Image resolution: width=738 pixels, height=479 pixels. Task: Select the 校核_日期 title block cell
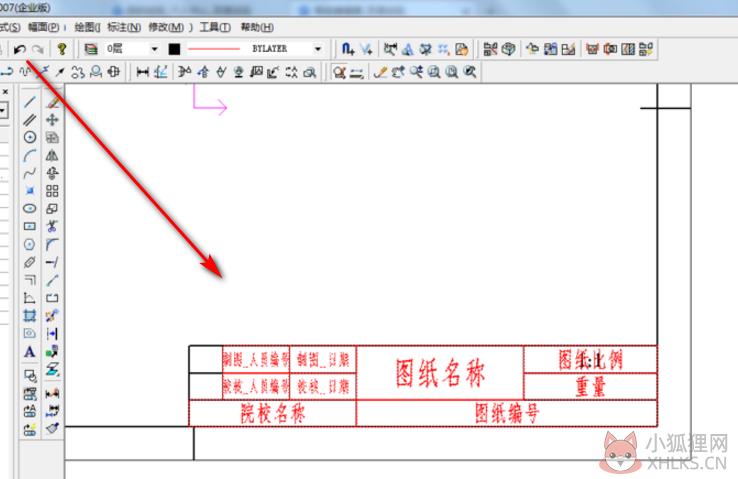pyautogui.click(x=323, y=386)
